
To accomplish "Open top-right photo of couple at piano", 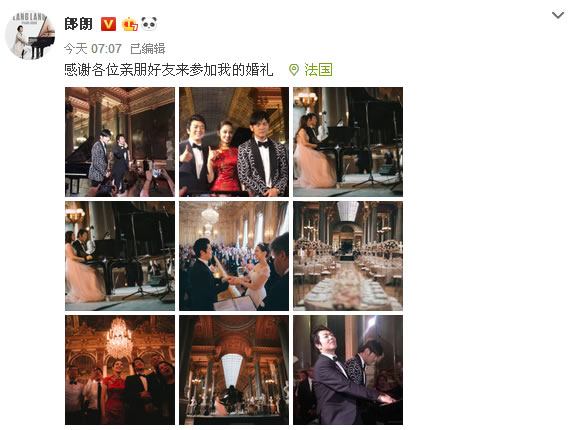I will point(348,142).
